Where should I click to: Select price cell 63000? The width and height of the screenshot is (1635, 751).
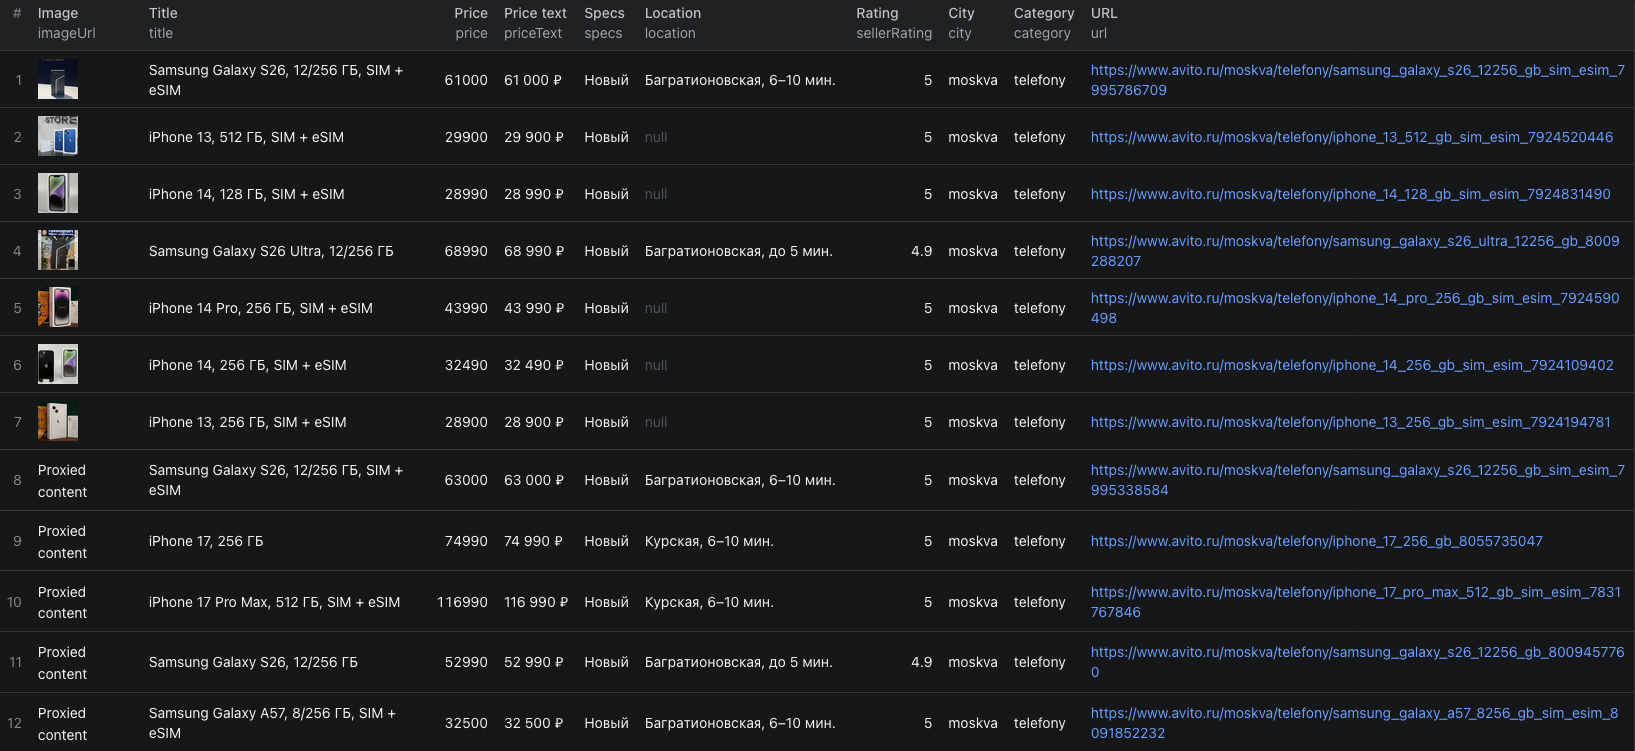466,480
